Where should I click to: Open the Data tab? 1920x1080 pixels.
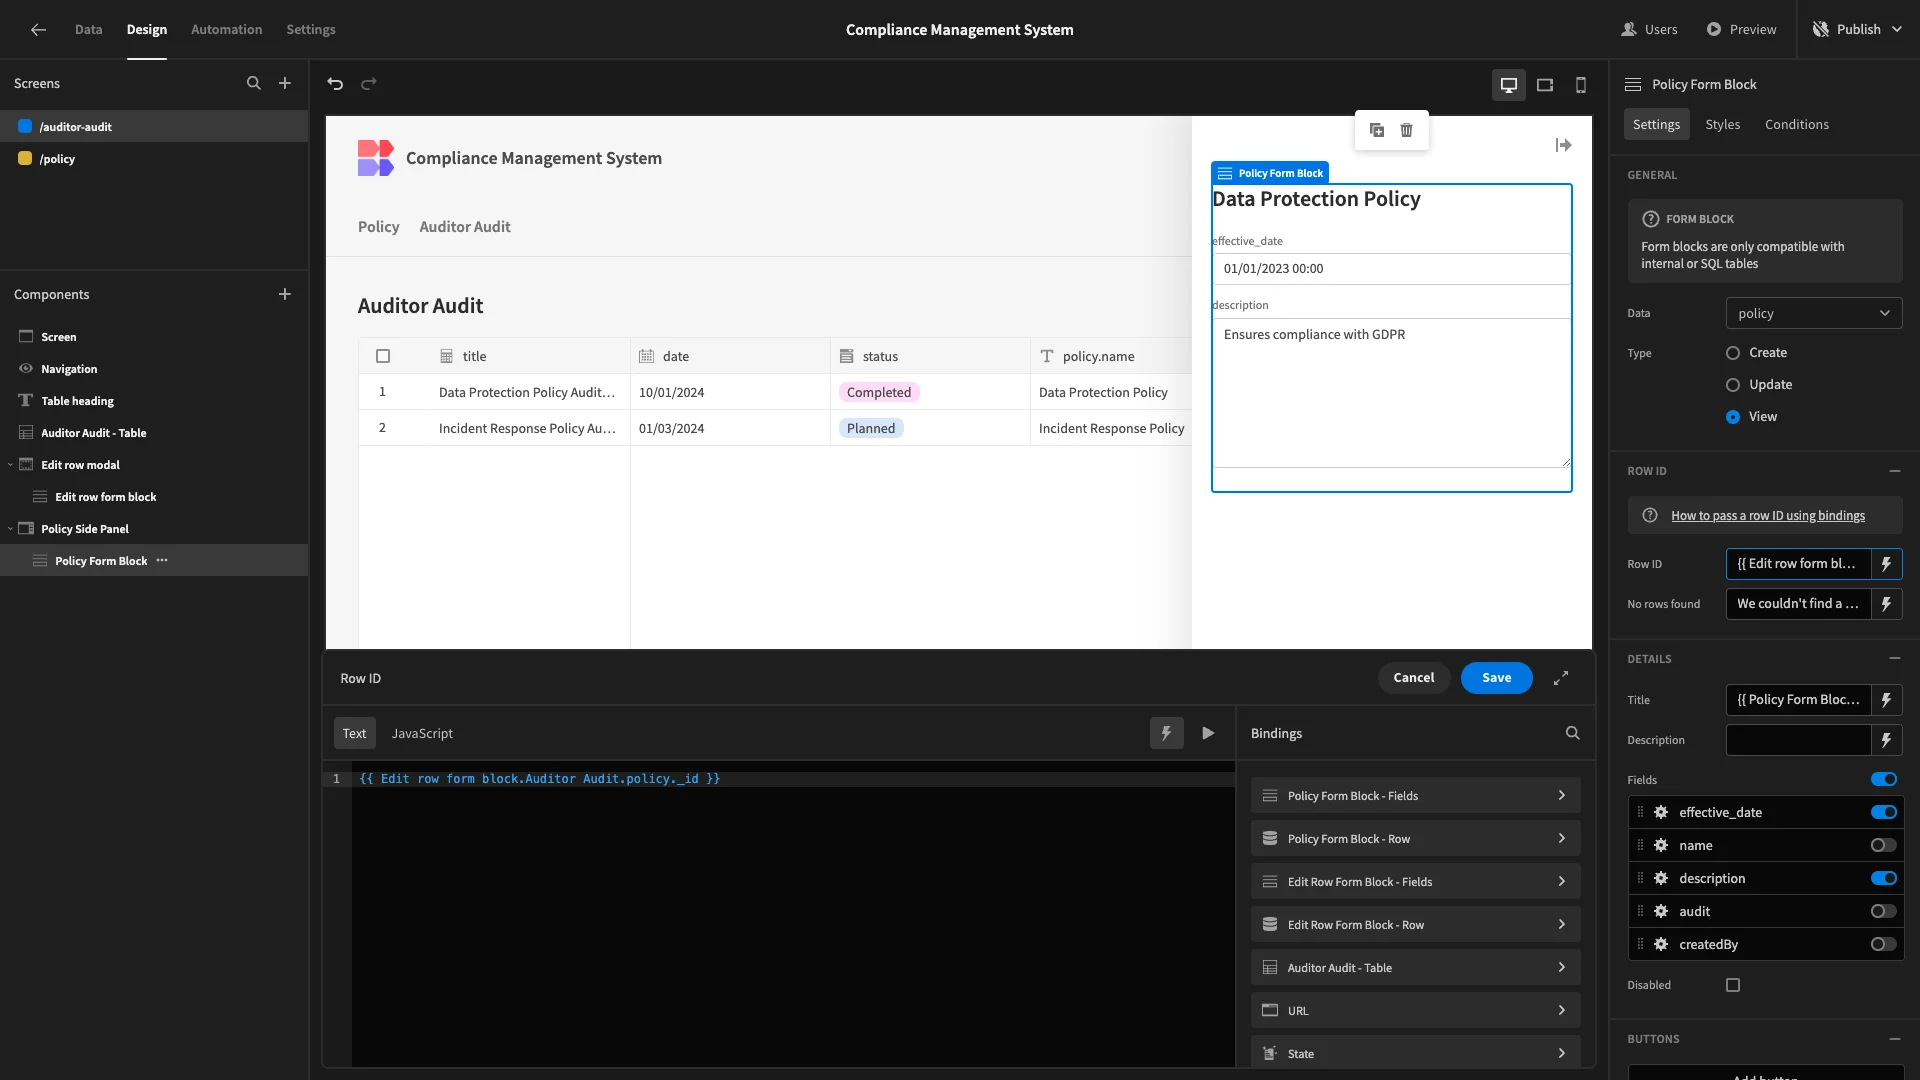click(x=88, y=30)
